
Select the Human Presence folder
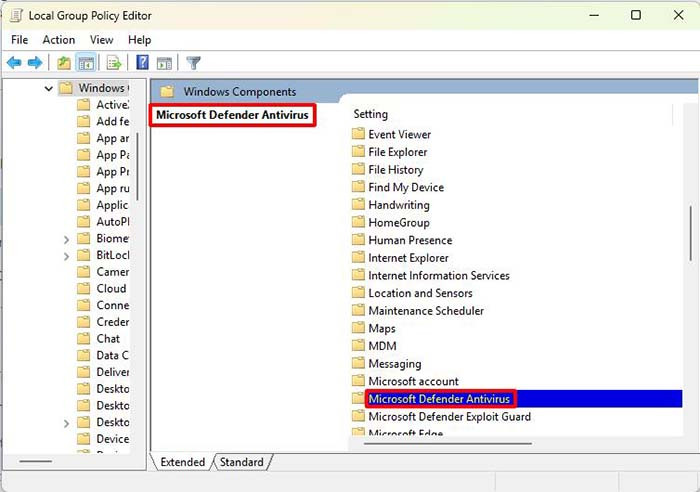point(410,240)
